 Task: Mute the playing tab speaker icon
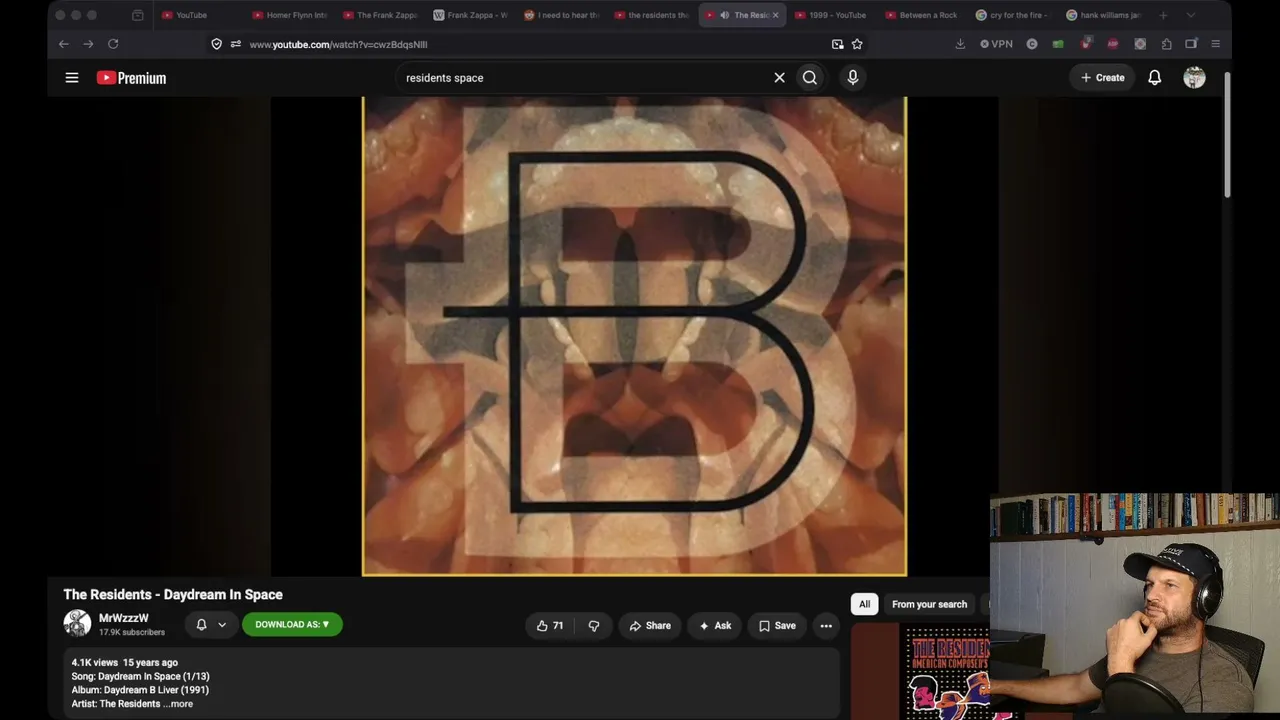click(x=724, y=15)
